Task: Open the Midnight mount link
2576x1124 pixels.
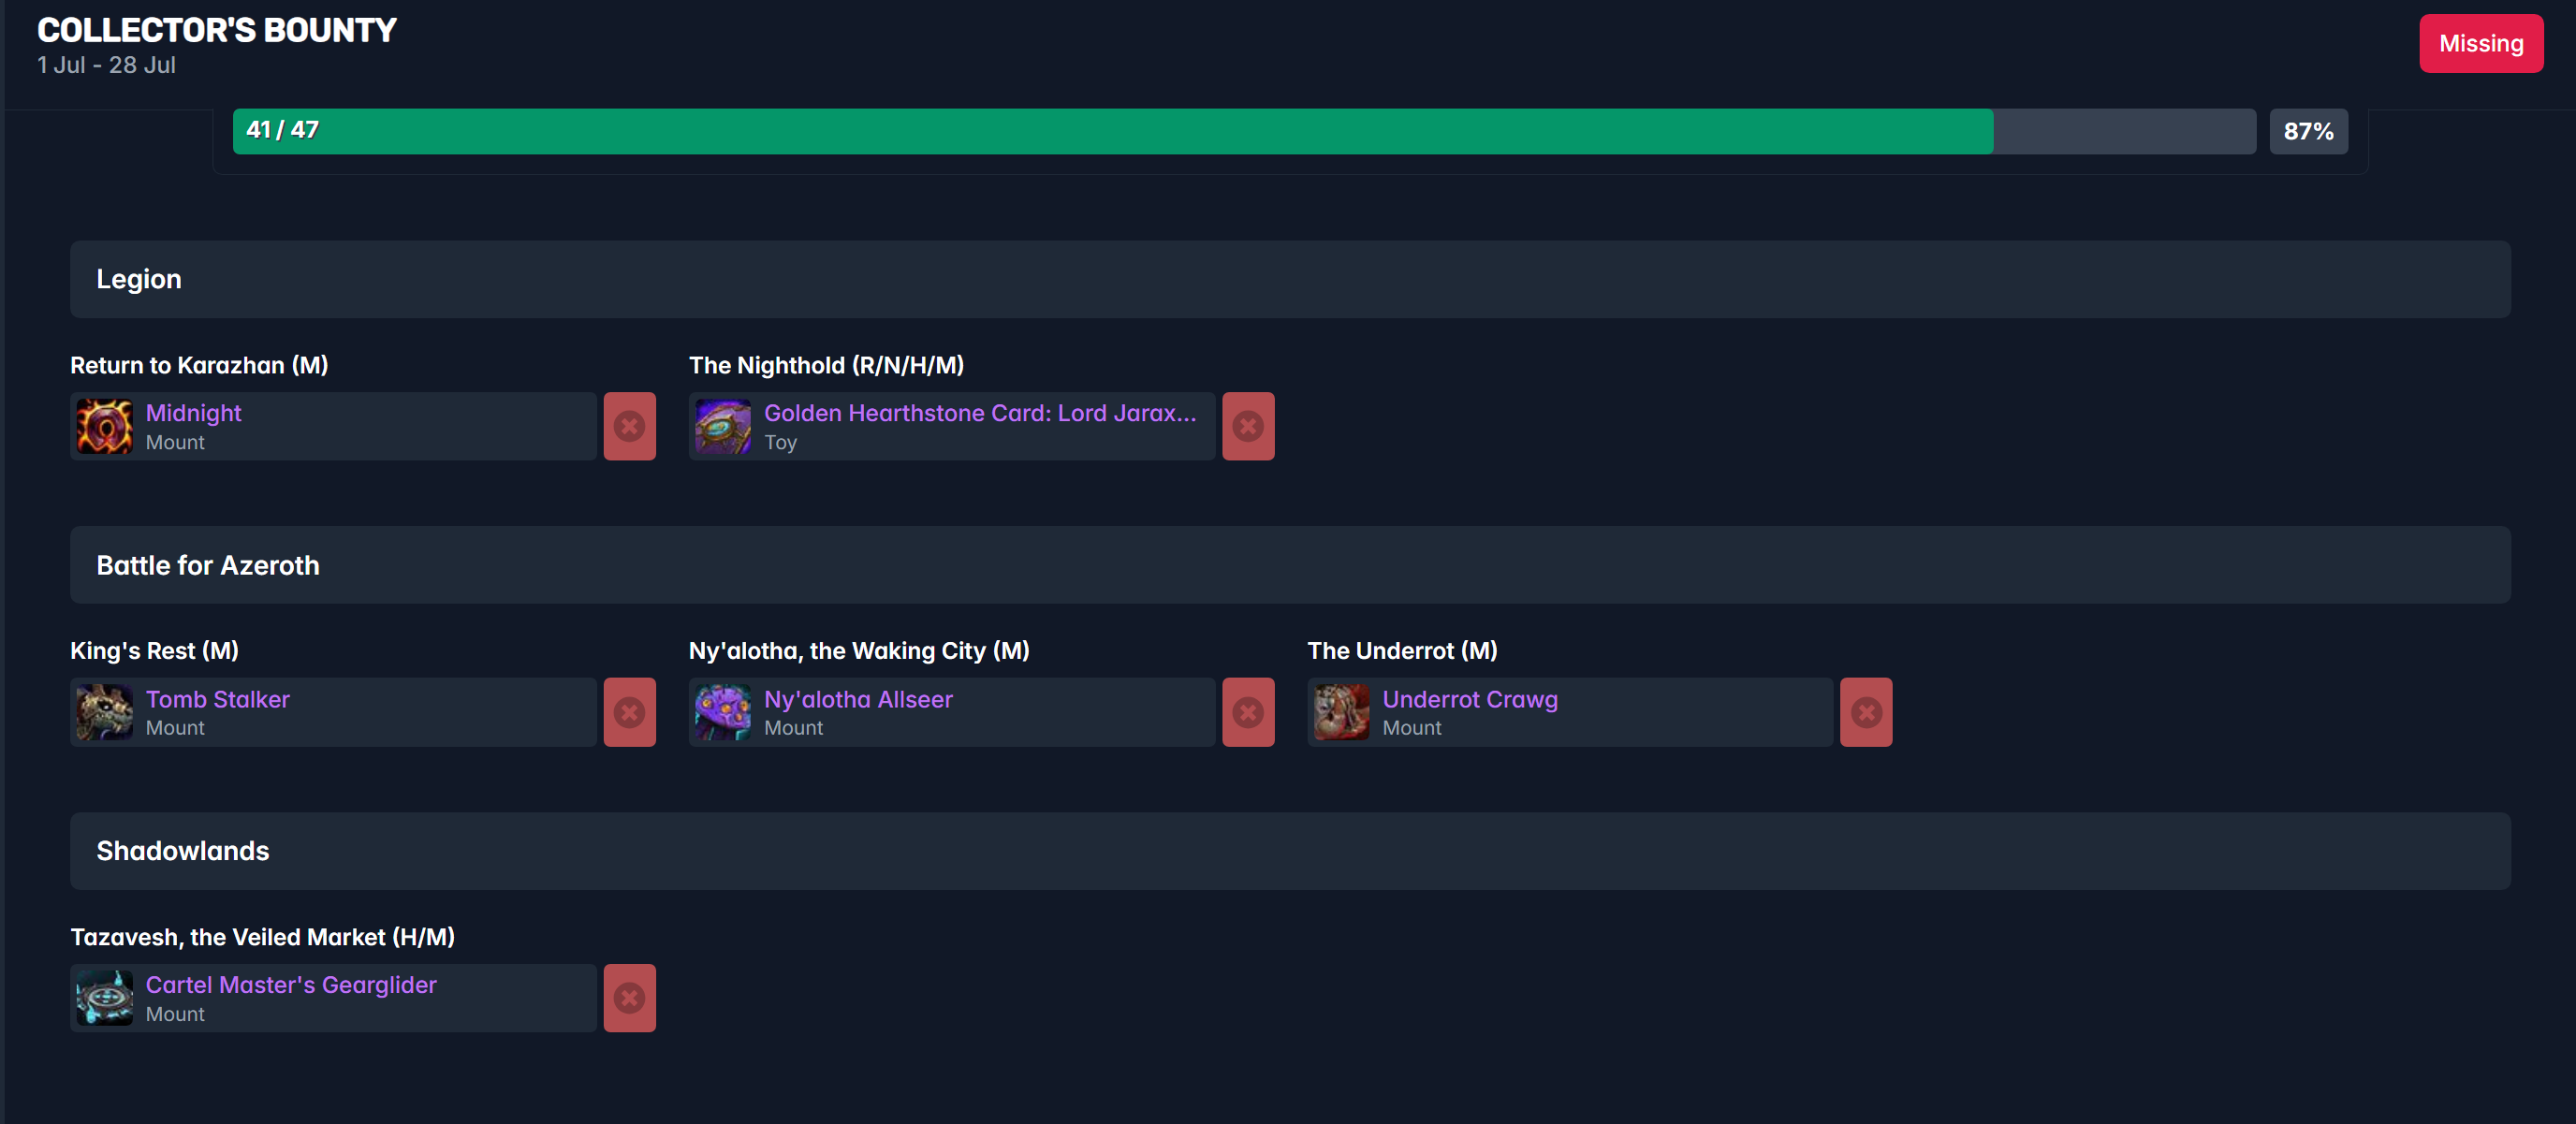Action: coord(193,413)
